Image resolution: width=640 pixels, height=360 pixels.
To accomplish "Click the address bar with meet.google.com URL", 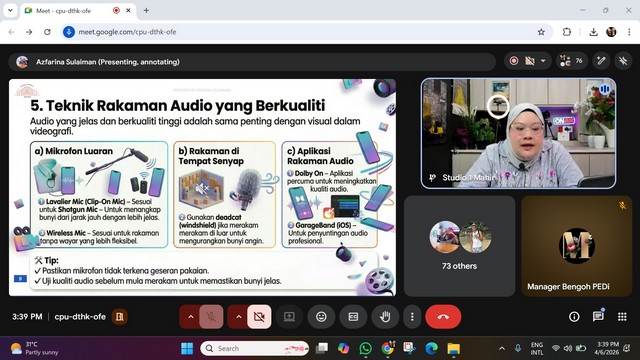I will (306, 32).
